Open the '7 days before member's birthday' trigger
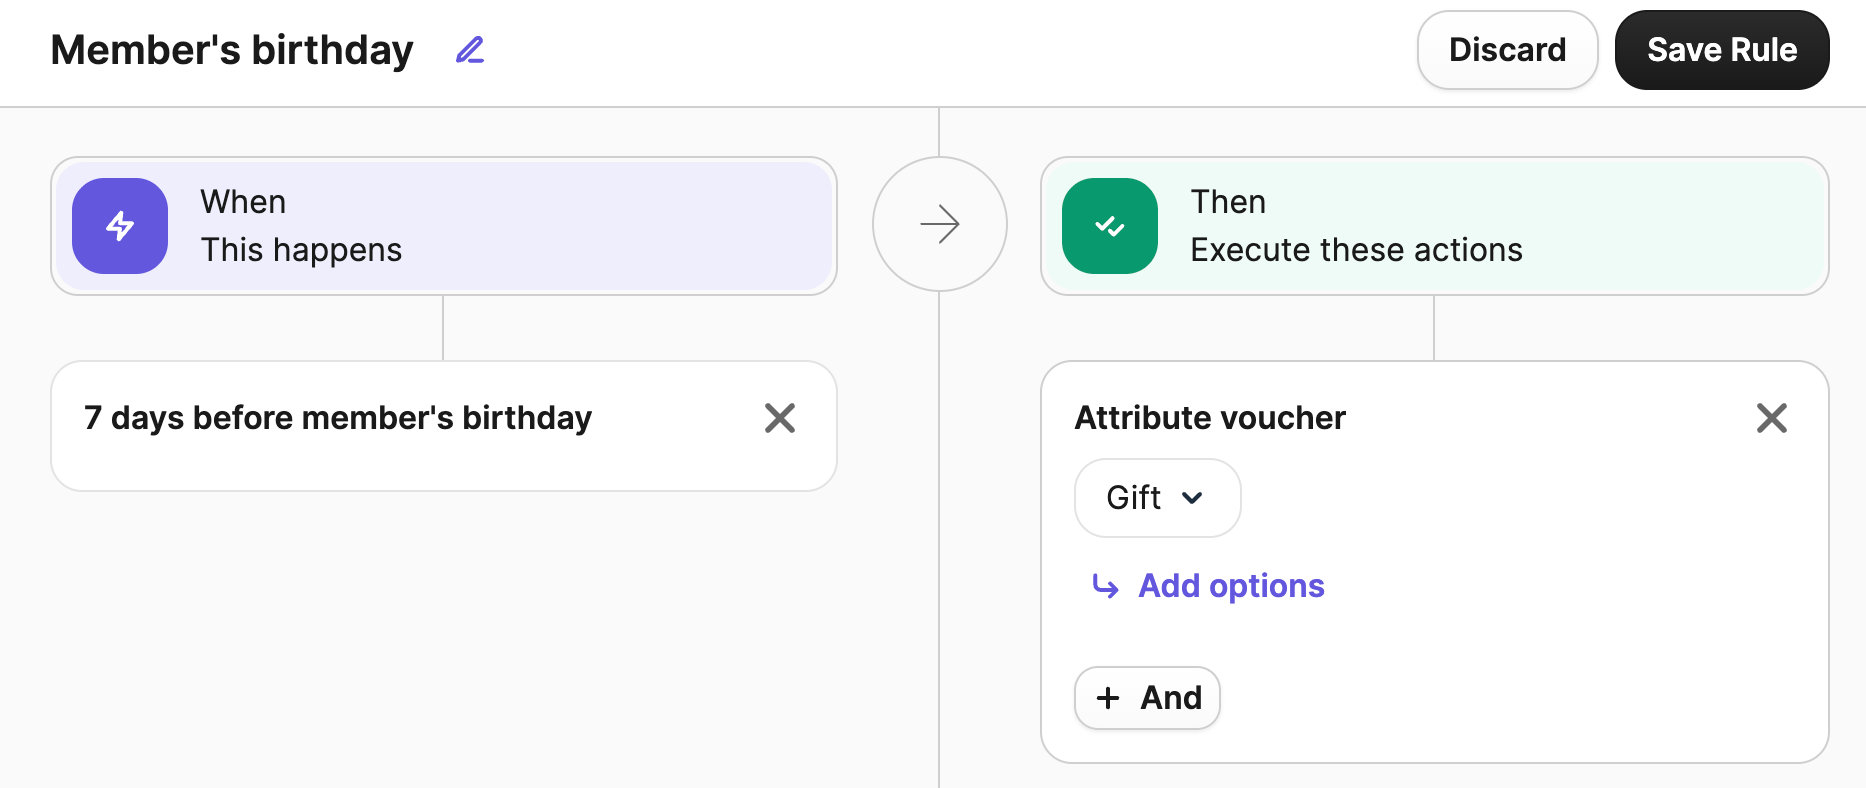 (338, 418)
